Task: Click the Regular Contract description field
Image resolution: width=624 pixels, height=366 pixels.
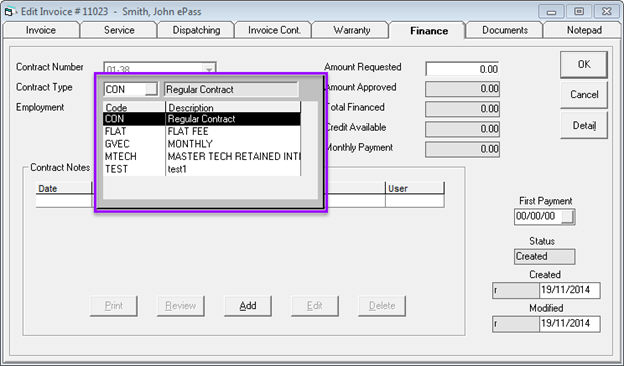Action: (x=231, y=90)
